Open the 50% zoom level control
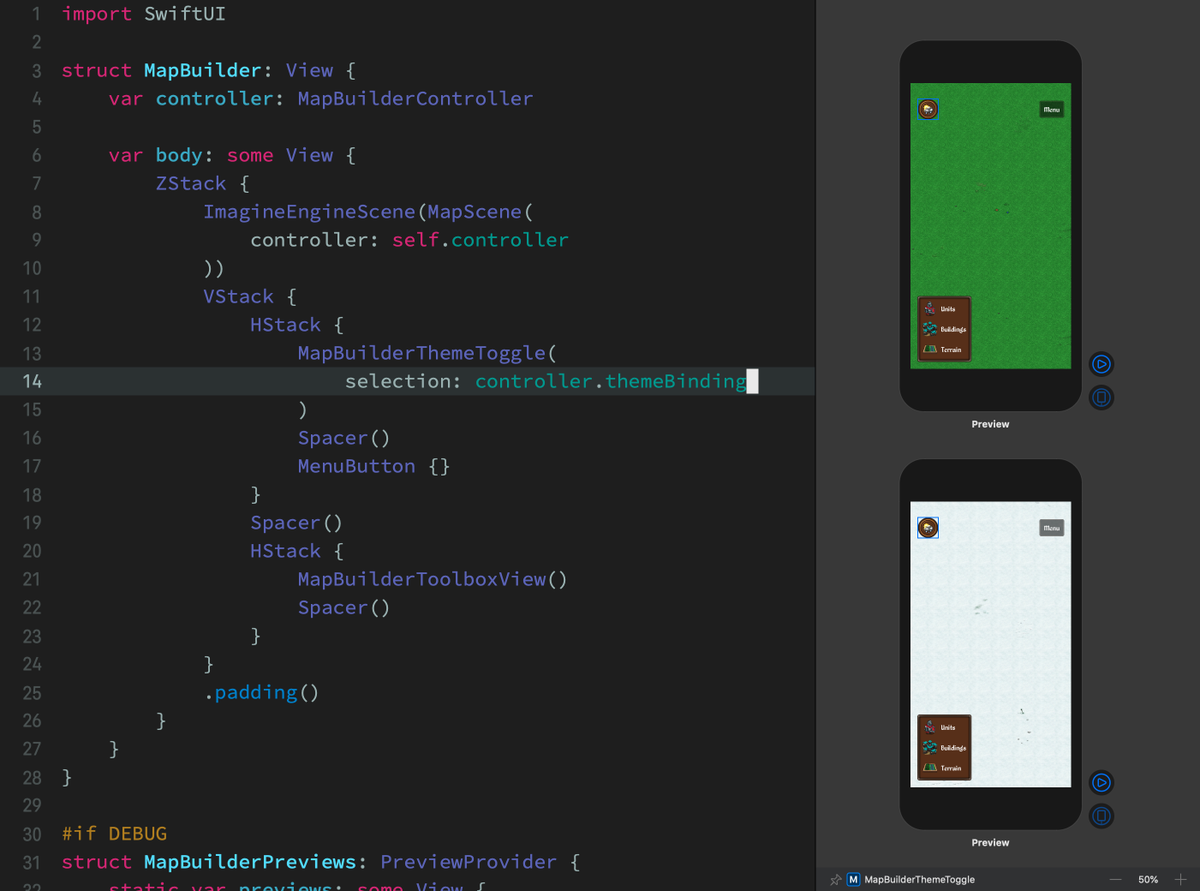 point(1148,880)
